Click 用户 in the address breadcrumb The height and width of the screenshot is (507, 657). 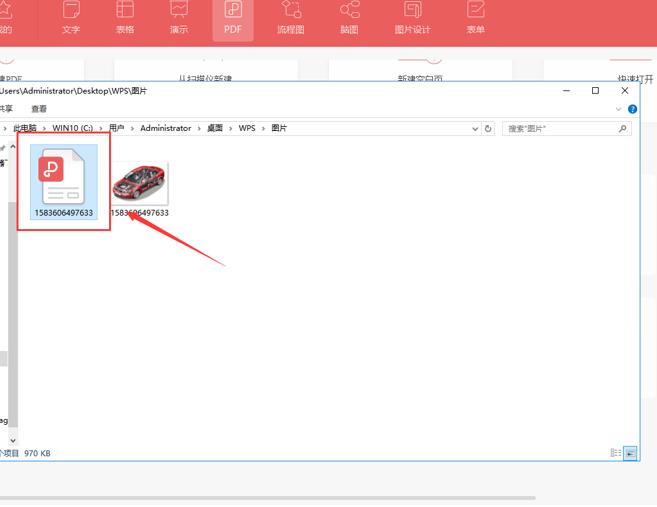116,128
